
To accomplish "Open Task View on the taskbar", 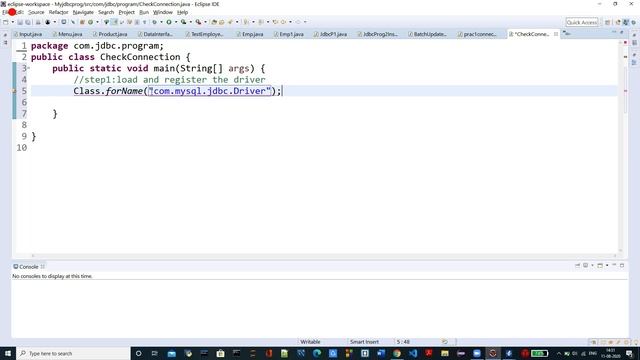I will (154, 353).
